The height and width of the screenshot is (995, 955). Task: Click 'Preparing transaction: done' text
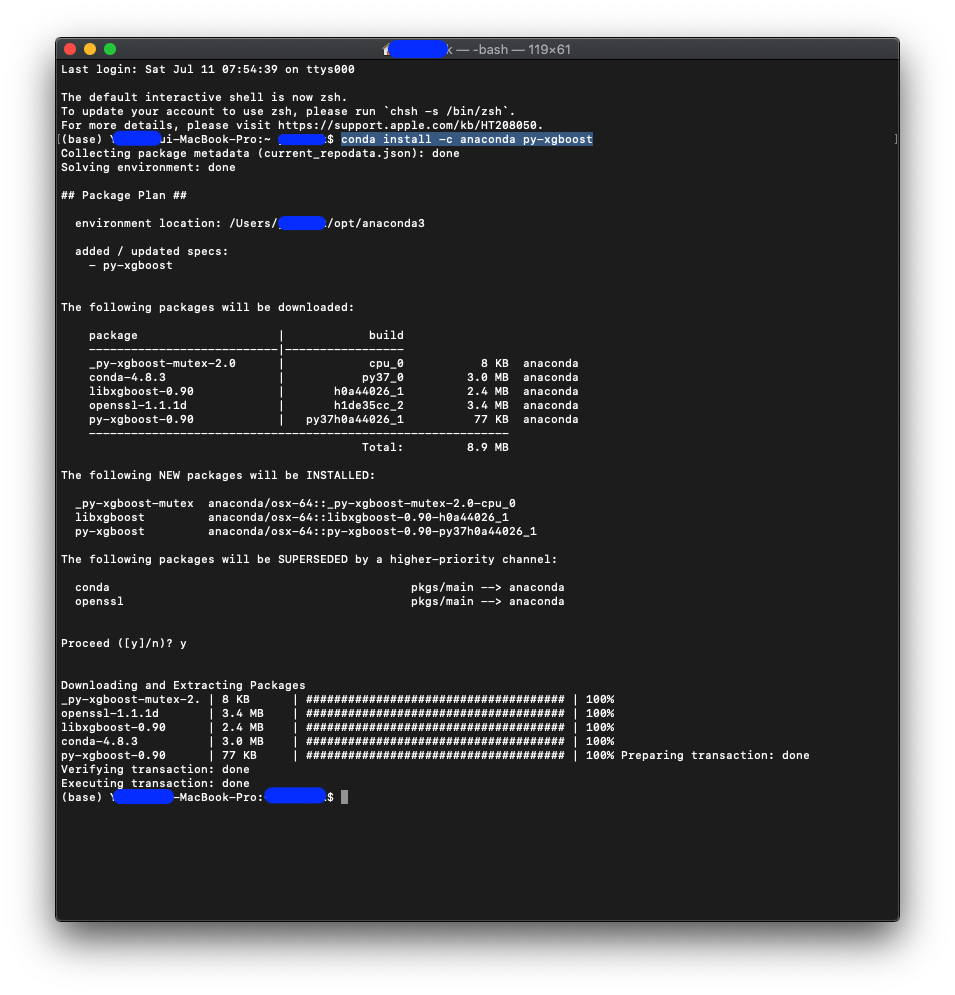(715, 754)
